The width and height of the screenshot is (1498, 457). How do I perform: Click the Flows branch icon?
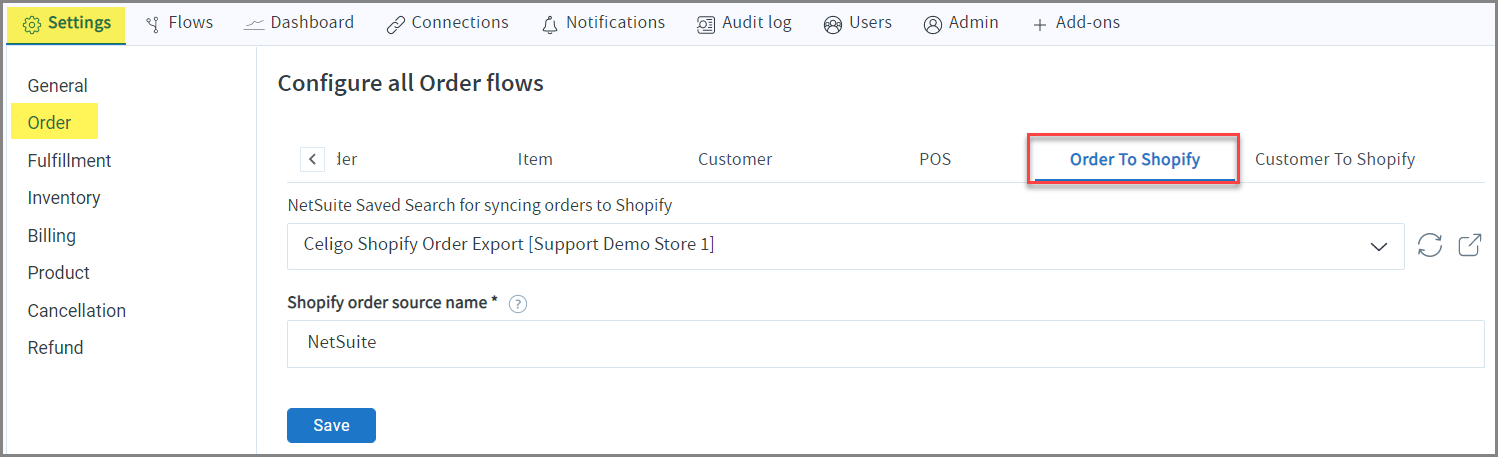click(x=153, y=24)
